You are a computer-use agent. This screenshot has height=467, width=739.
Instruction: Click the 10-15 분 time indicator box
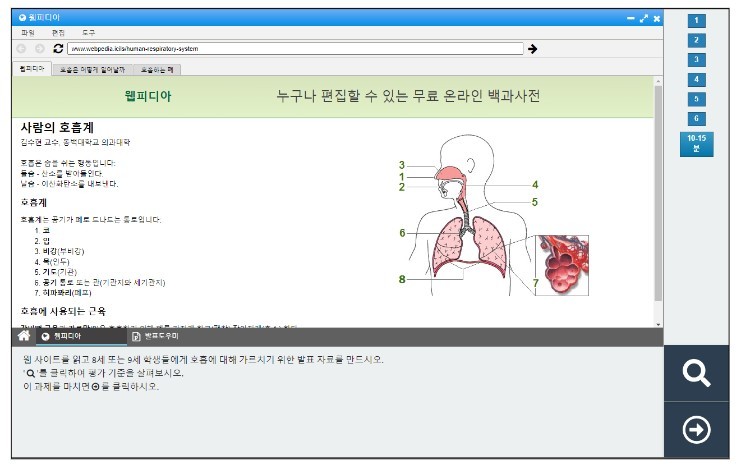[x=696, y=144]
